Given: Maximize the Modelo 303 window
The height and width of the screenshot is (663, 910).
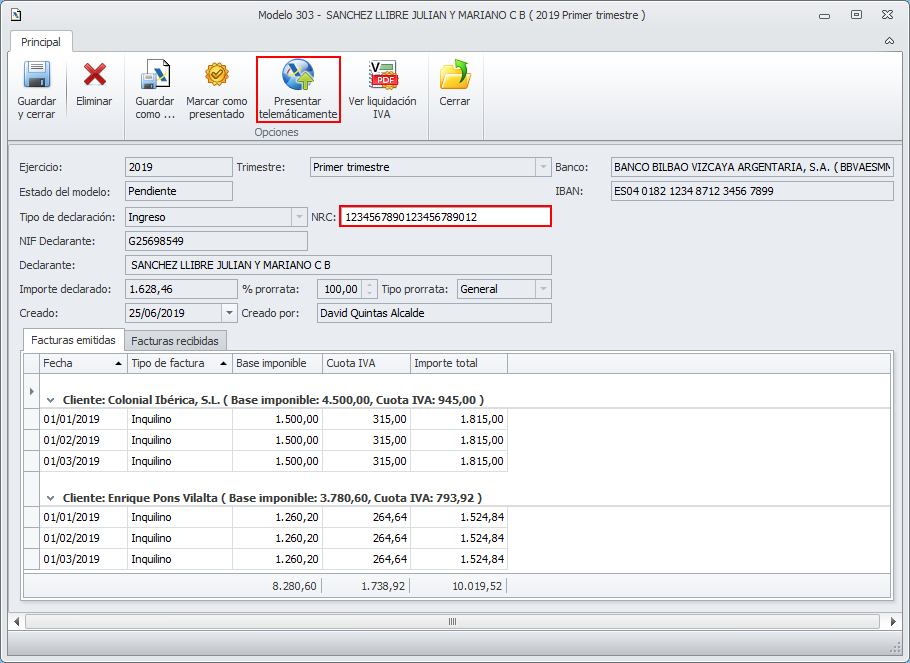Looking at the screenshot, I should click(856, 15).
